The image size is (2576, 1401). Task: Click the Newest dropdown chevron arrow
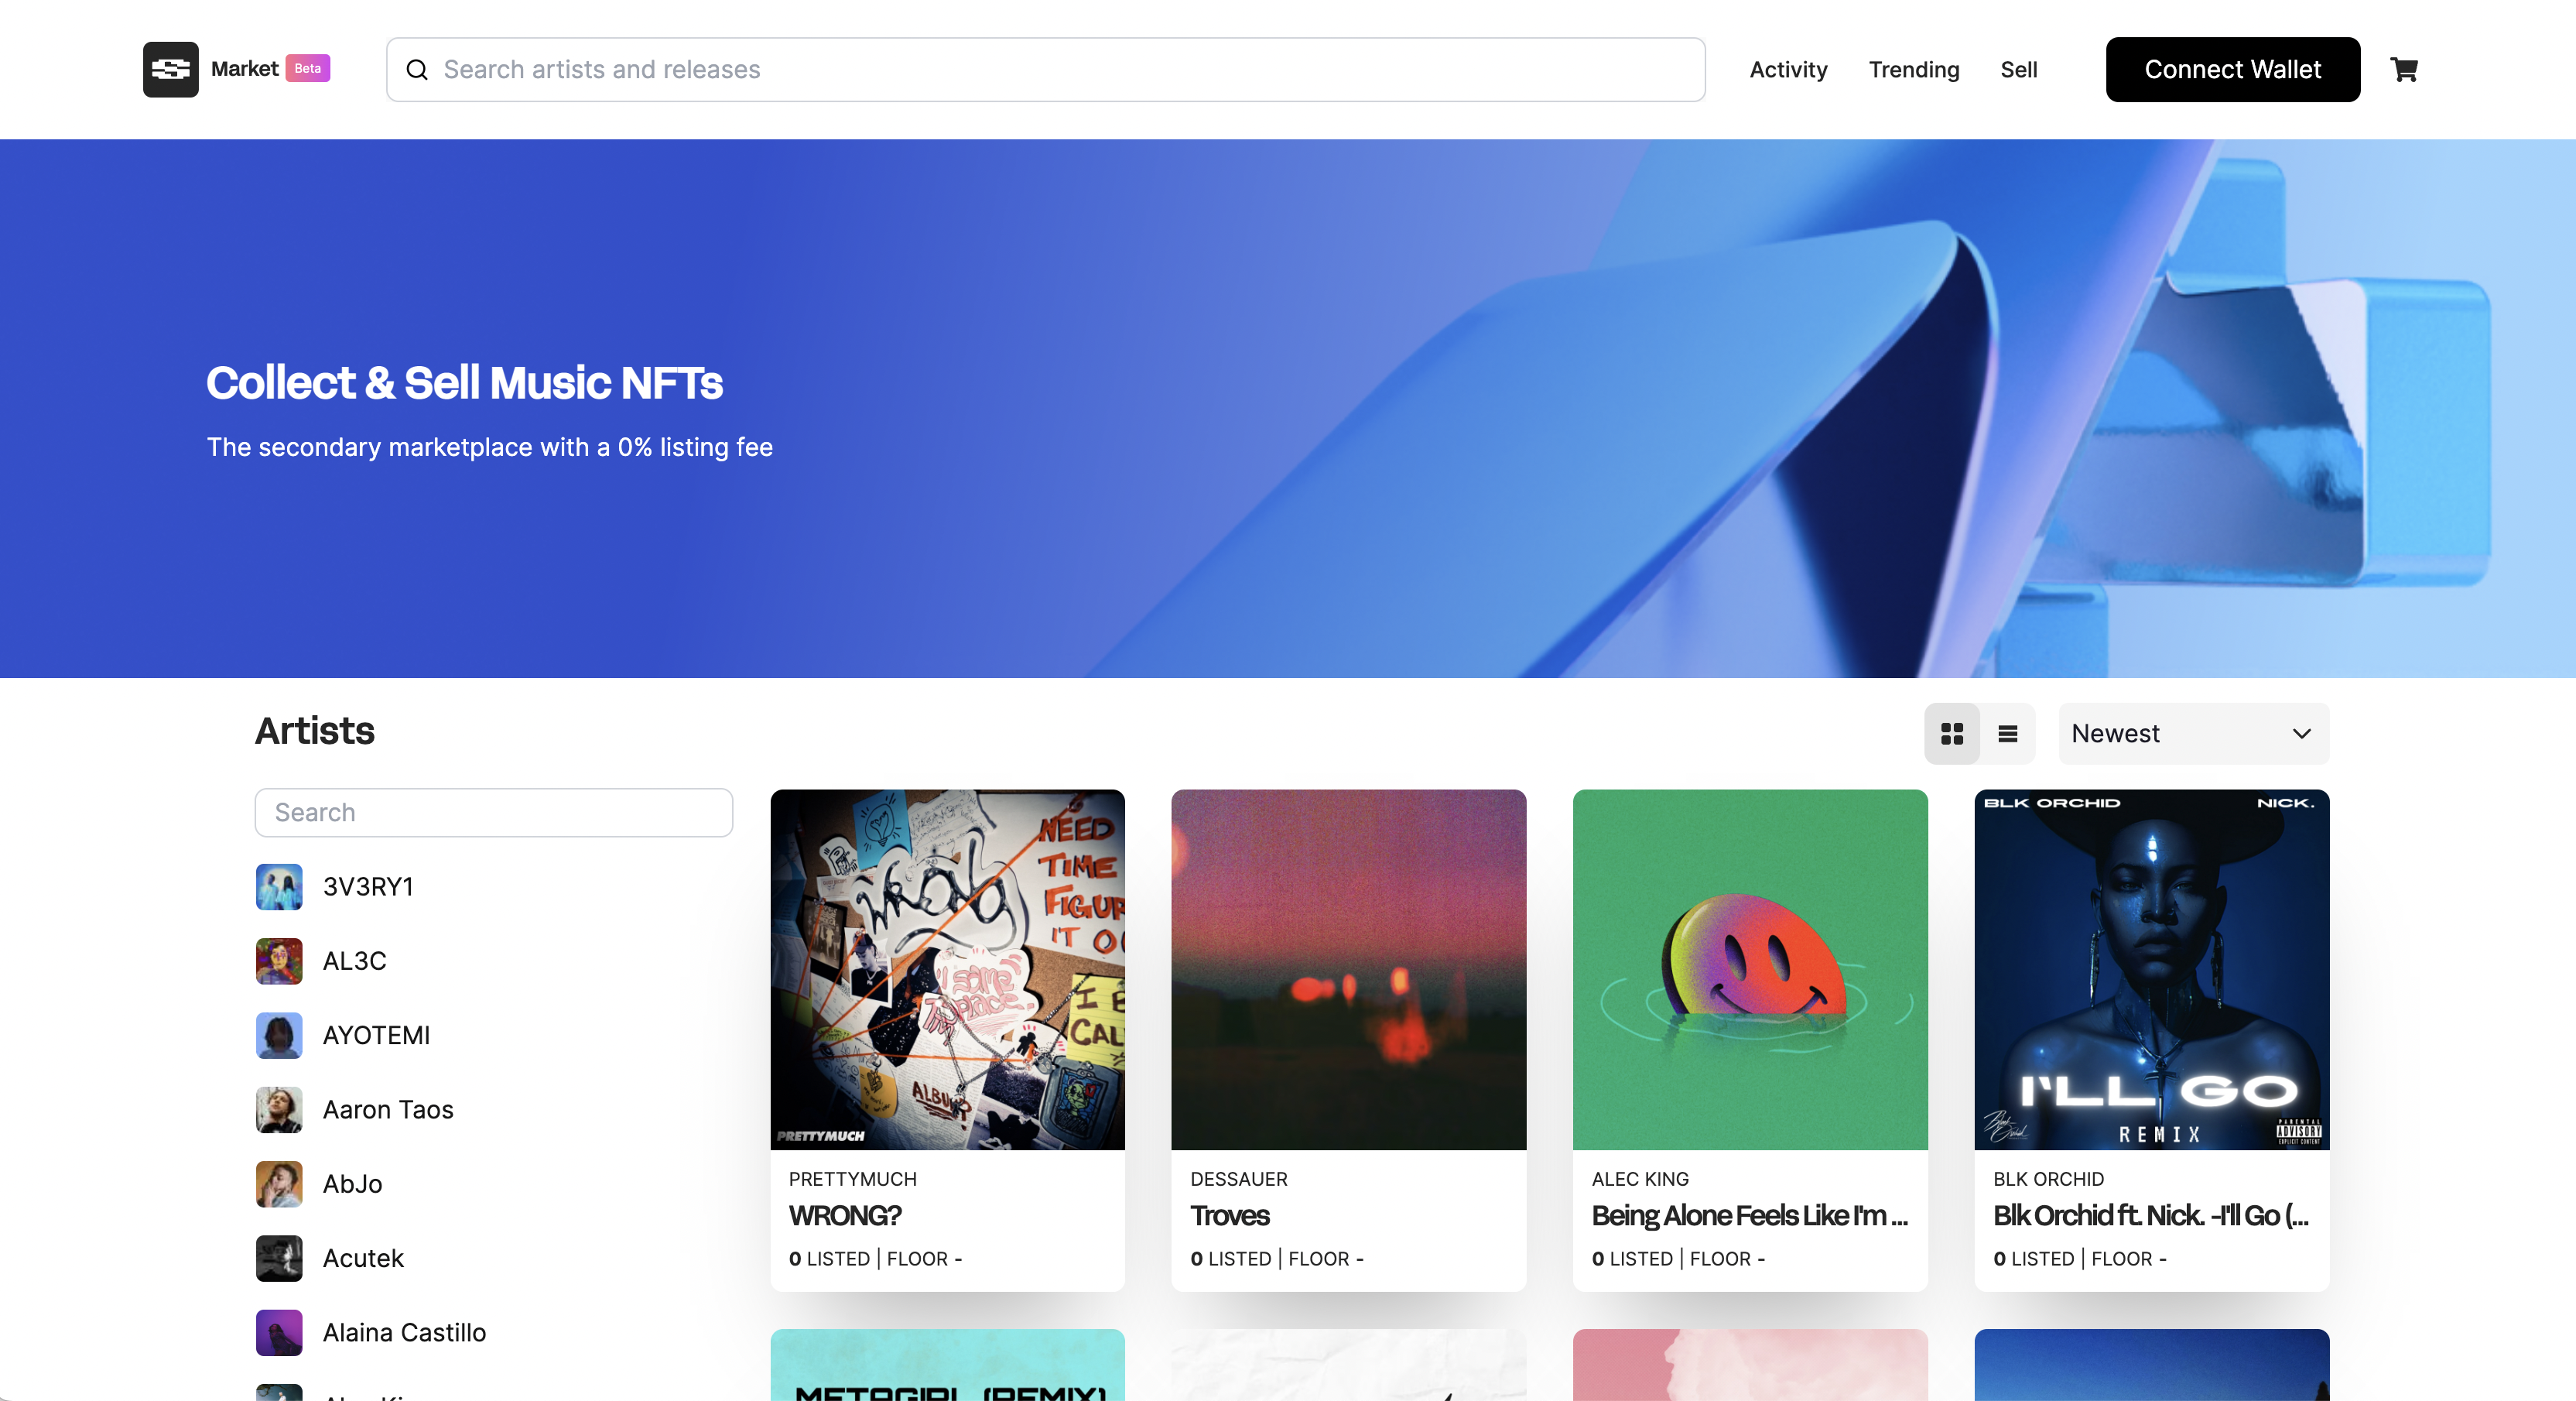click(x=2301, y=734)
